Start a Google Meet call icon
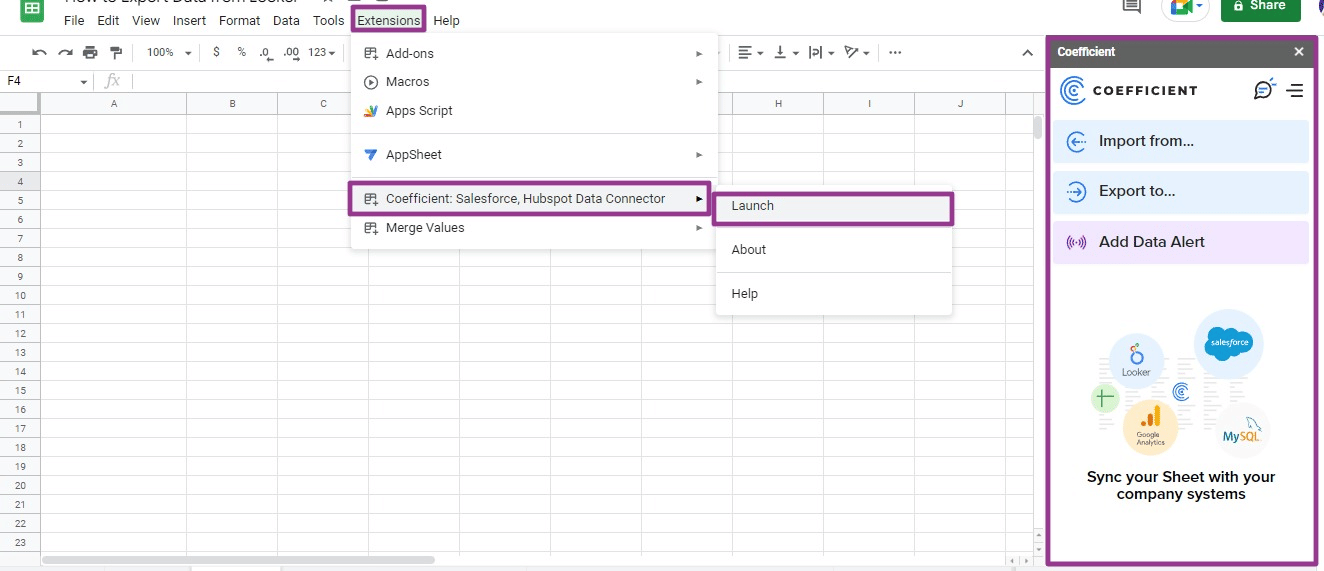 pos(1179,6)
